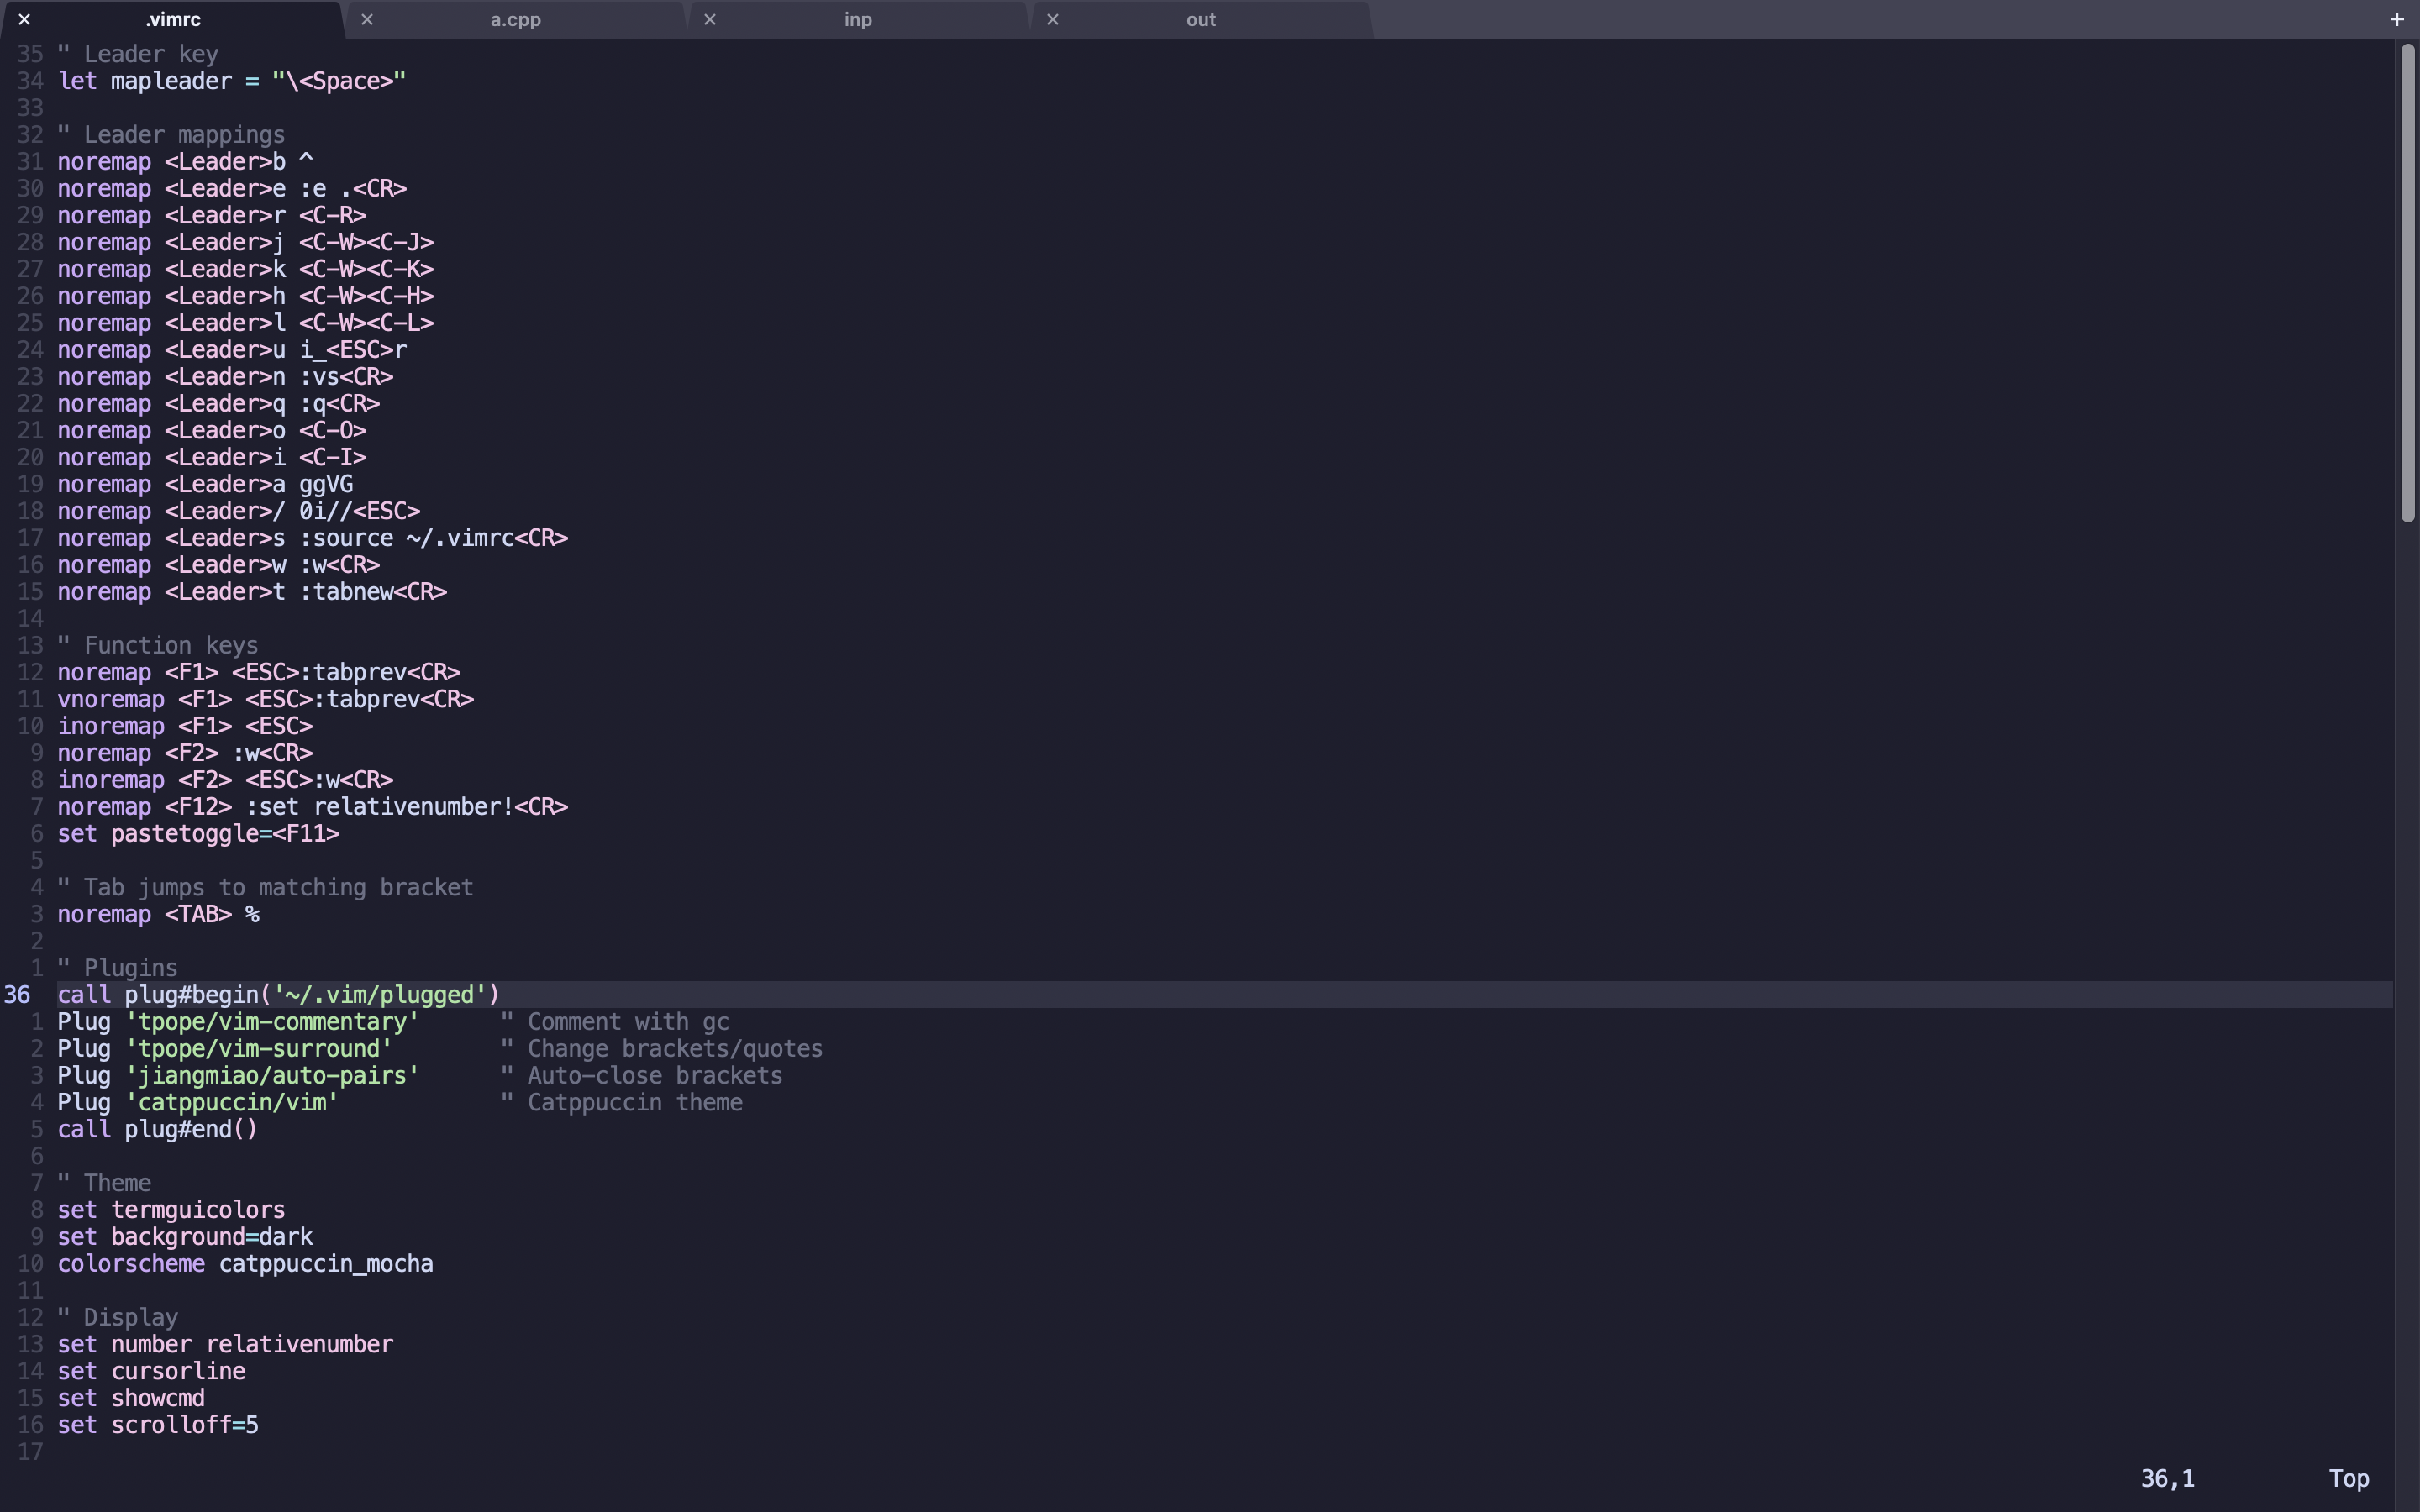Viewport: 2420px width, 1512px height.
Task: Click line 'noremap <F1> <ESC>:tabprev<CR>'
Action: click(259, 673)
